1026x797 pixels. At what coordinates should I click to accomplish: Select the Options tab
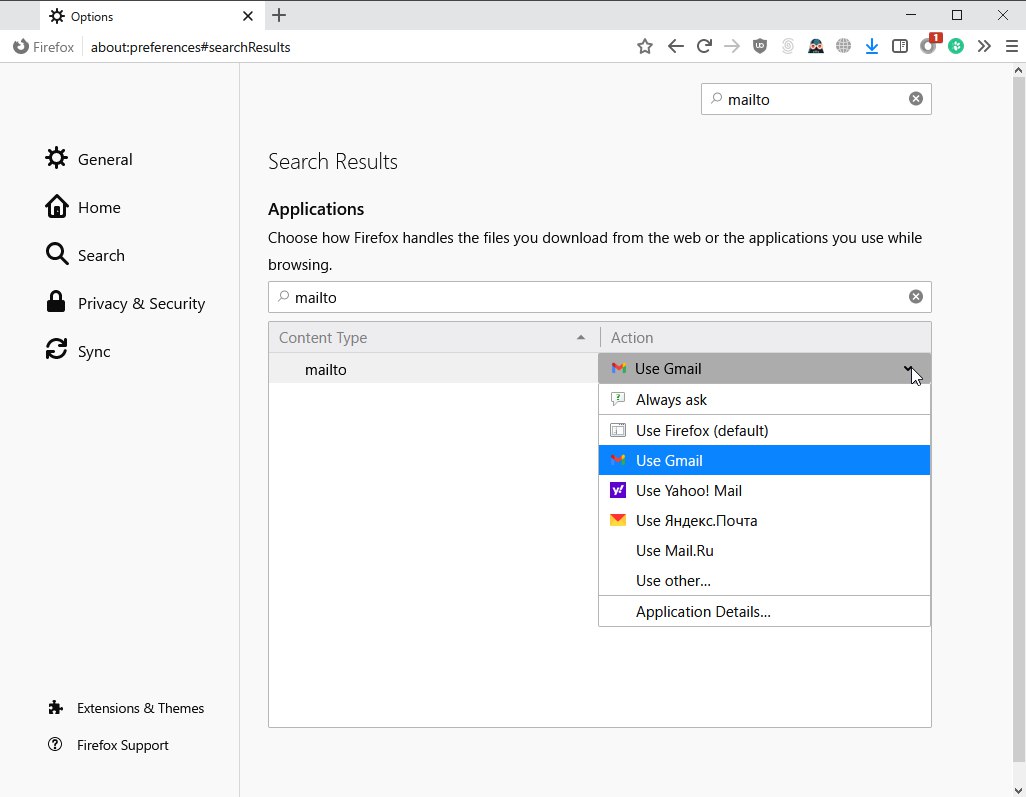tap(152, 16)
